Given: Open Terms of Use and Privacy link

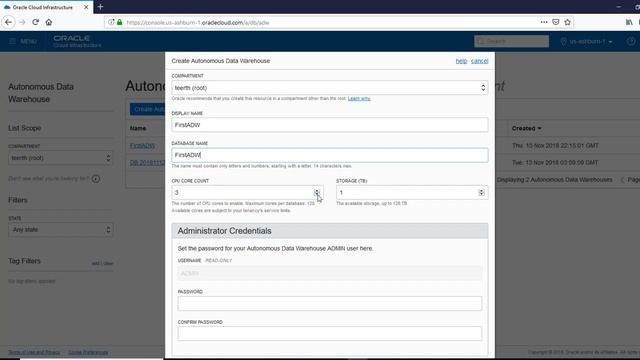Looking at the screenshot, I should (x=34, y=352).
